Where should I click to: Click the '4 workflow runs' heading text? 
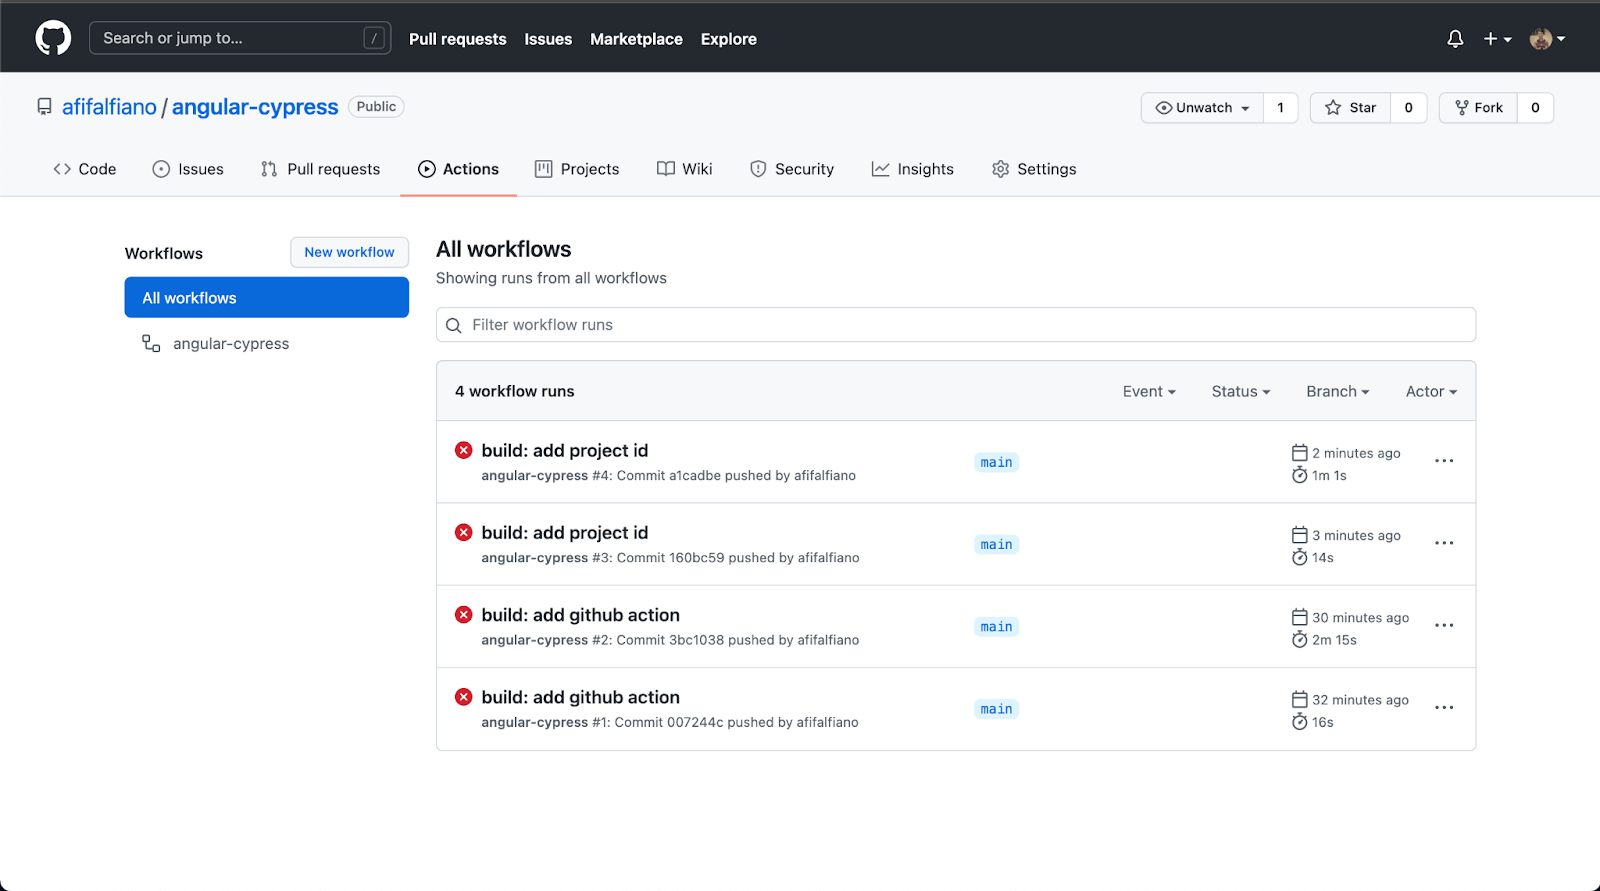point(515,391)
